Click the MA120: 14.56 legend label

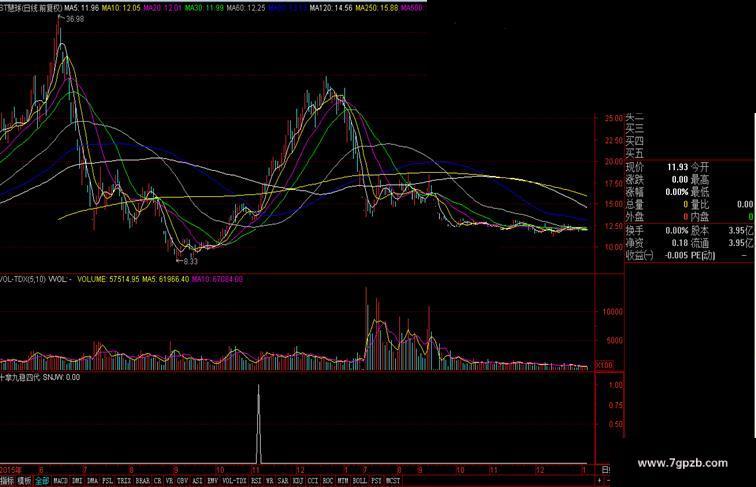[x=331, y=8]
